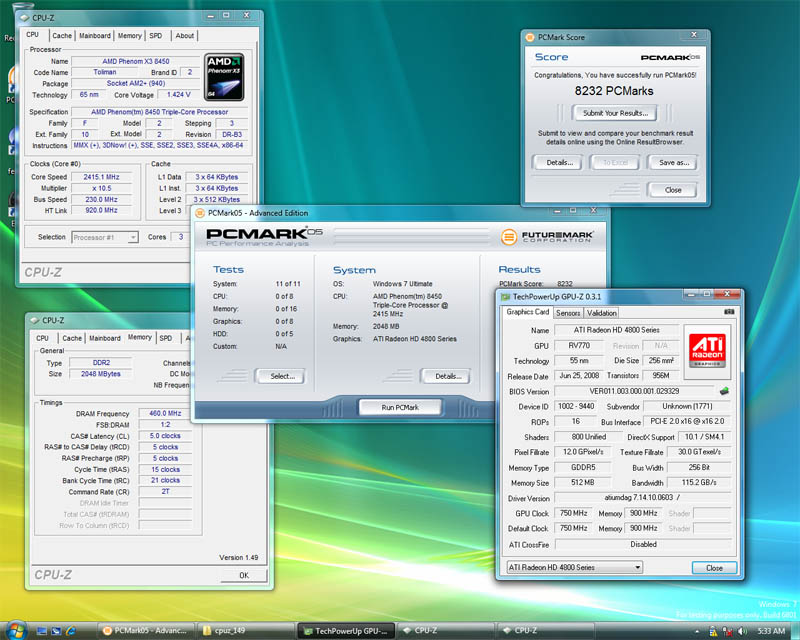Launch Internet Explorer from quick launch
The width and height of the screenshot is (800, 640).
(71, 631)
